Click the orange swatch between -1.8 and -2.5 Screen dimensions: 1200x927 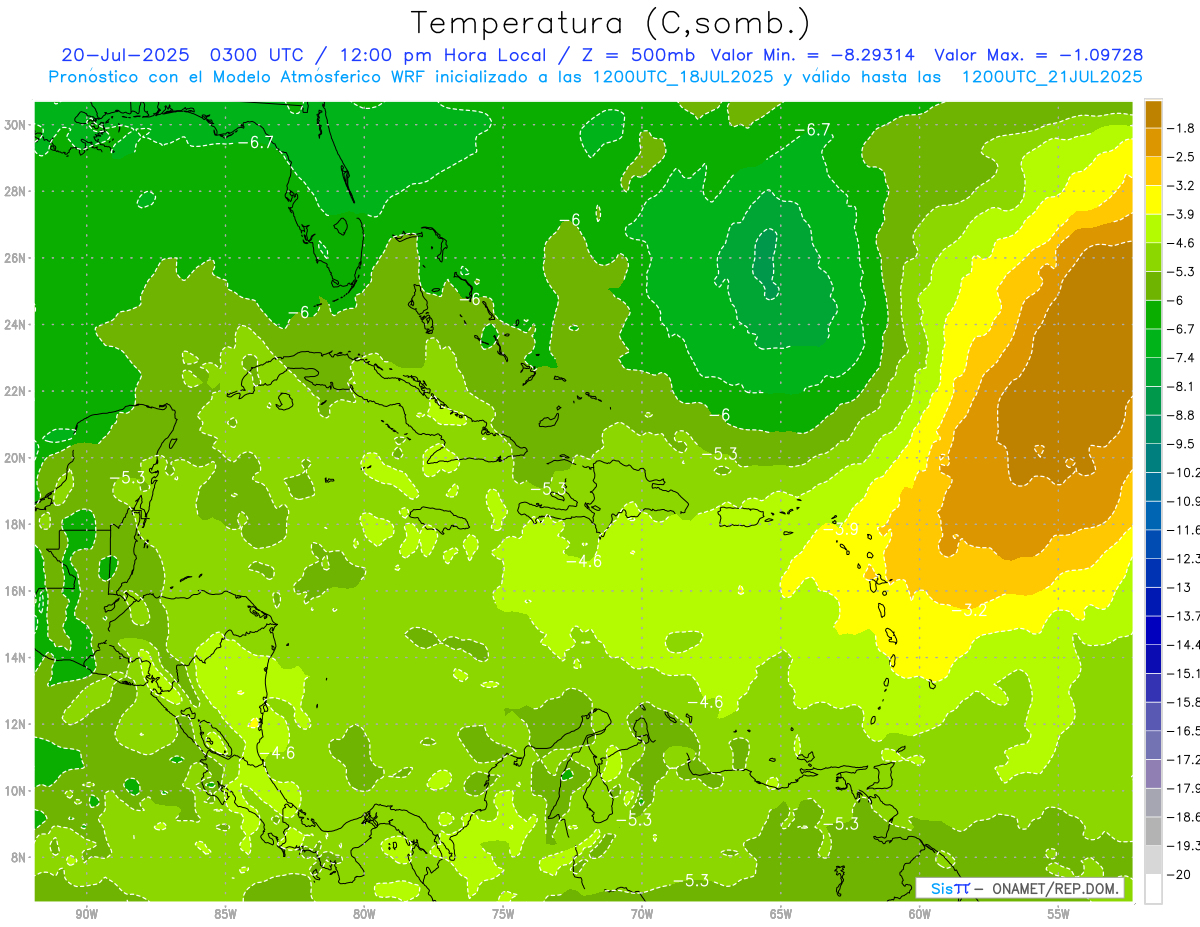[1153, 142]
